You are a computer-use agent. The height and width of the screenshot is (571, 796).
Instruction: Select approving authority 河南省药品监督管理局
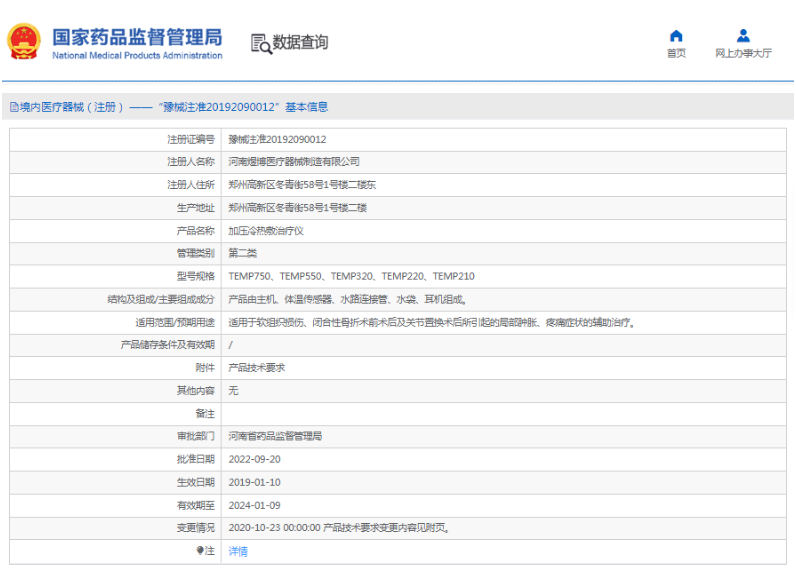(x=275, y=436)
